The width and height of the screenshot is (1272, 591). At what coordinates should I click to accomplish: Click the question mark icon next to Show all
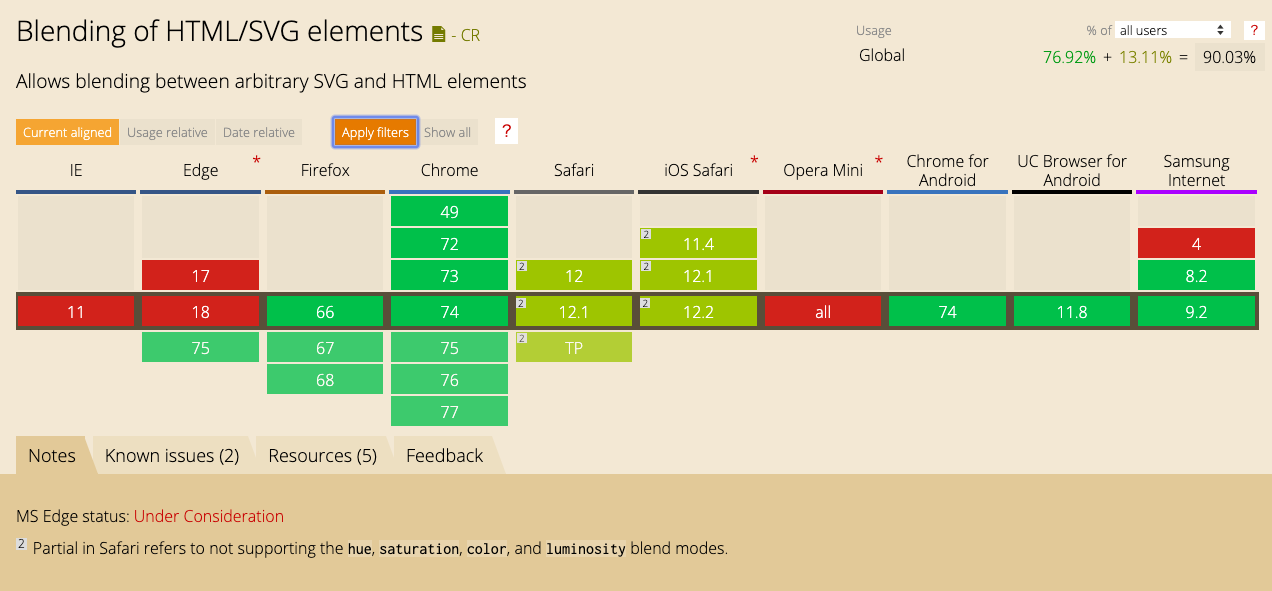506,130
